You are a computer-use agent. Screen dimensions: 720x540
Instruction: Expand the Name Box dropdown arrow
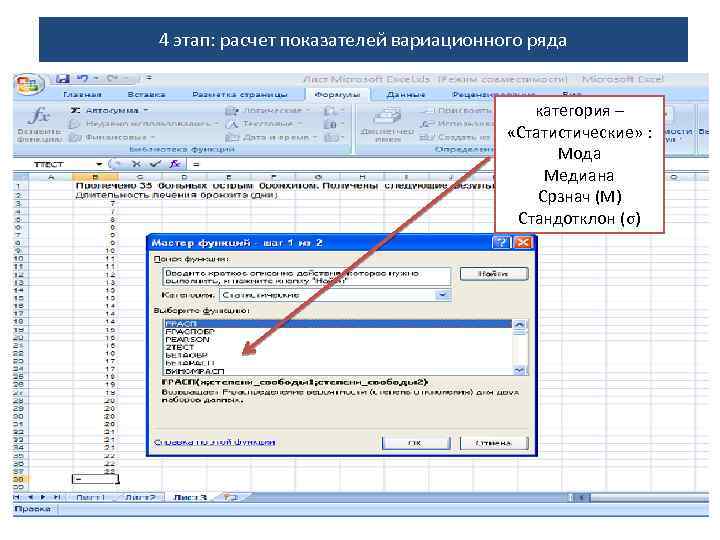coord(99,164)
